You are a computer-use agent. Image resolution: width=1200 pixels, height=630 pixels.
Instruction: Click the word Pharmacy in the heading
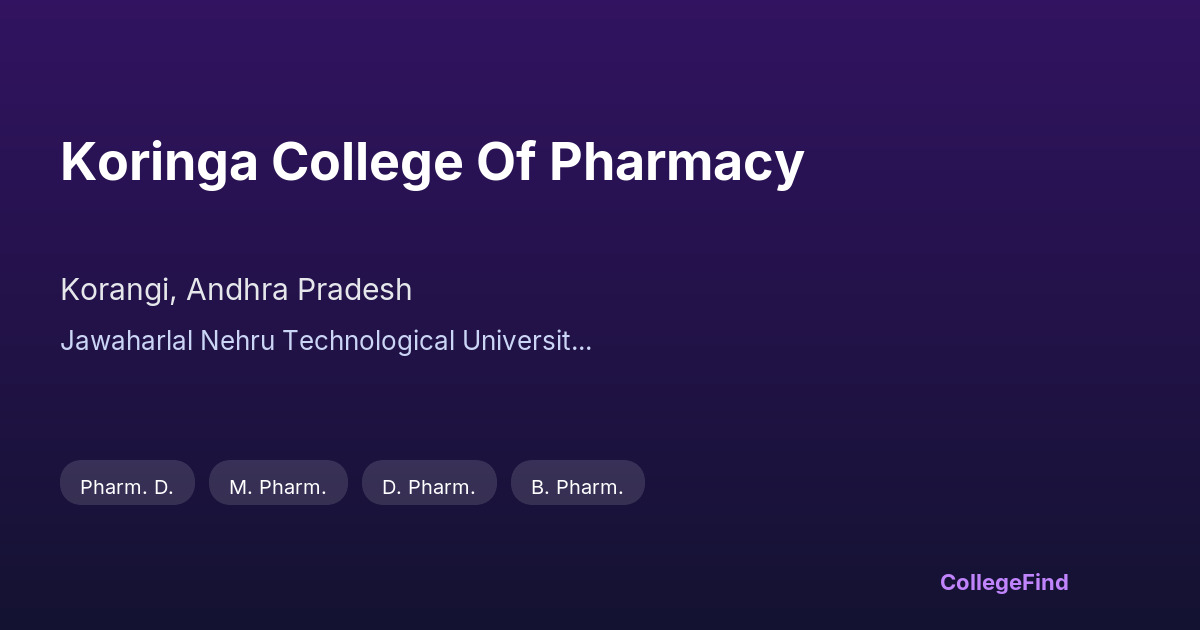[x=676, y=162]
